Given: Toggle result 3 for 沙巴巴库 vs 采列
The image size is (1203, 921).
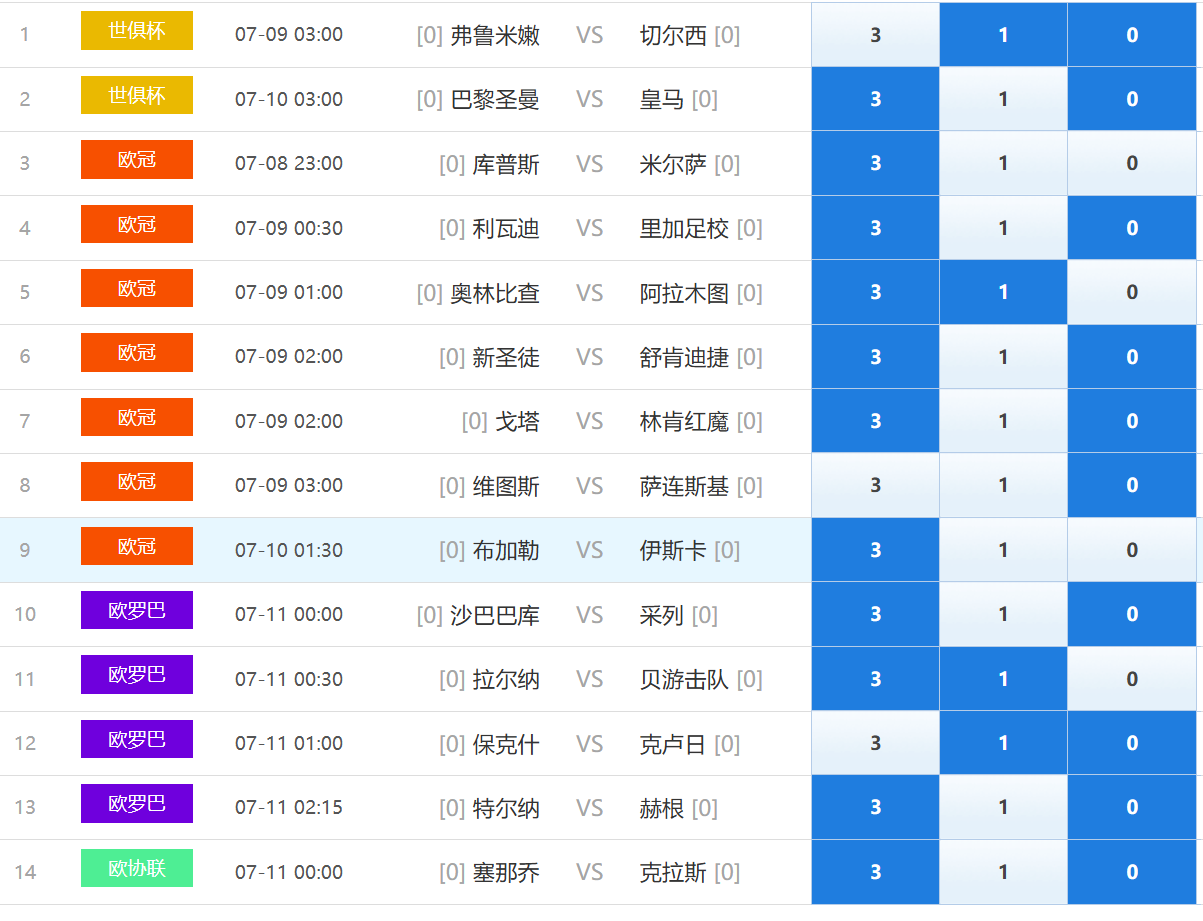Looking at the screenshot, I should point(875,614).
